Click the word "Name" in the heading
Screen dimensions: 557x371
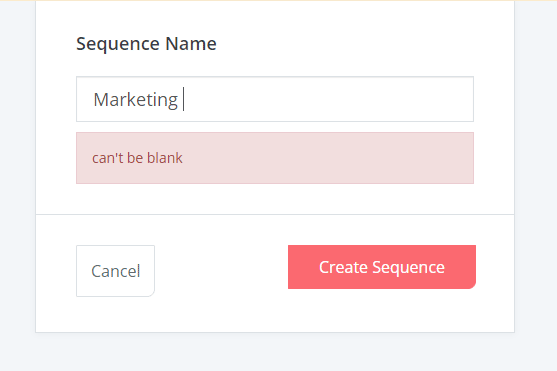[x=191, y=44]
